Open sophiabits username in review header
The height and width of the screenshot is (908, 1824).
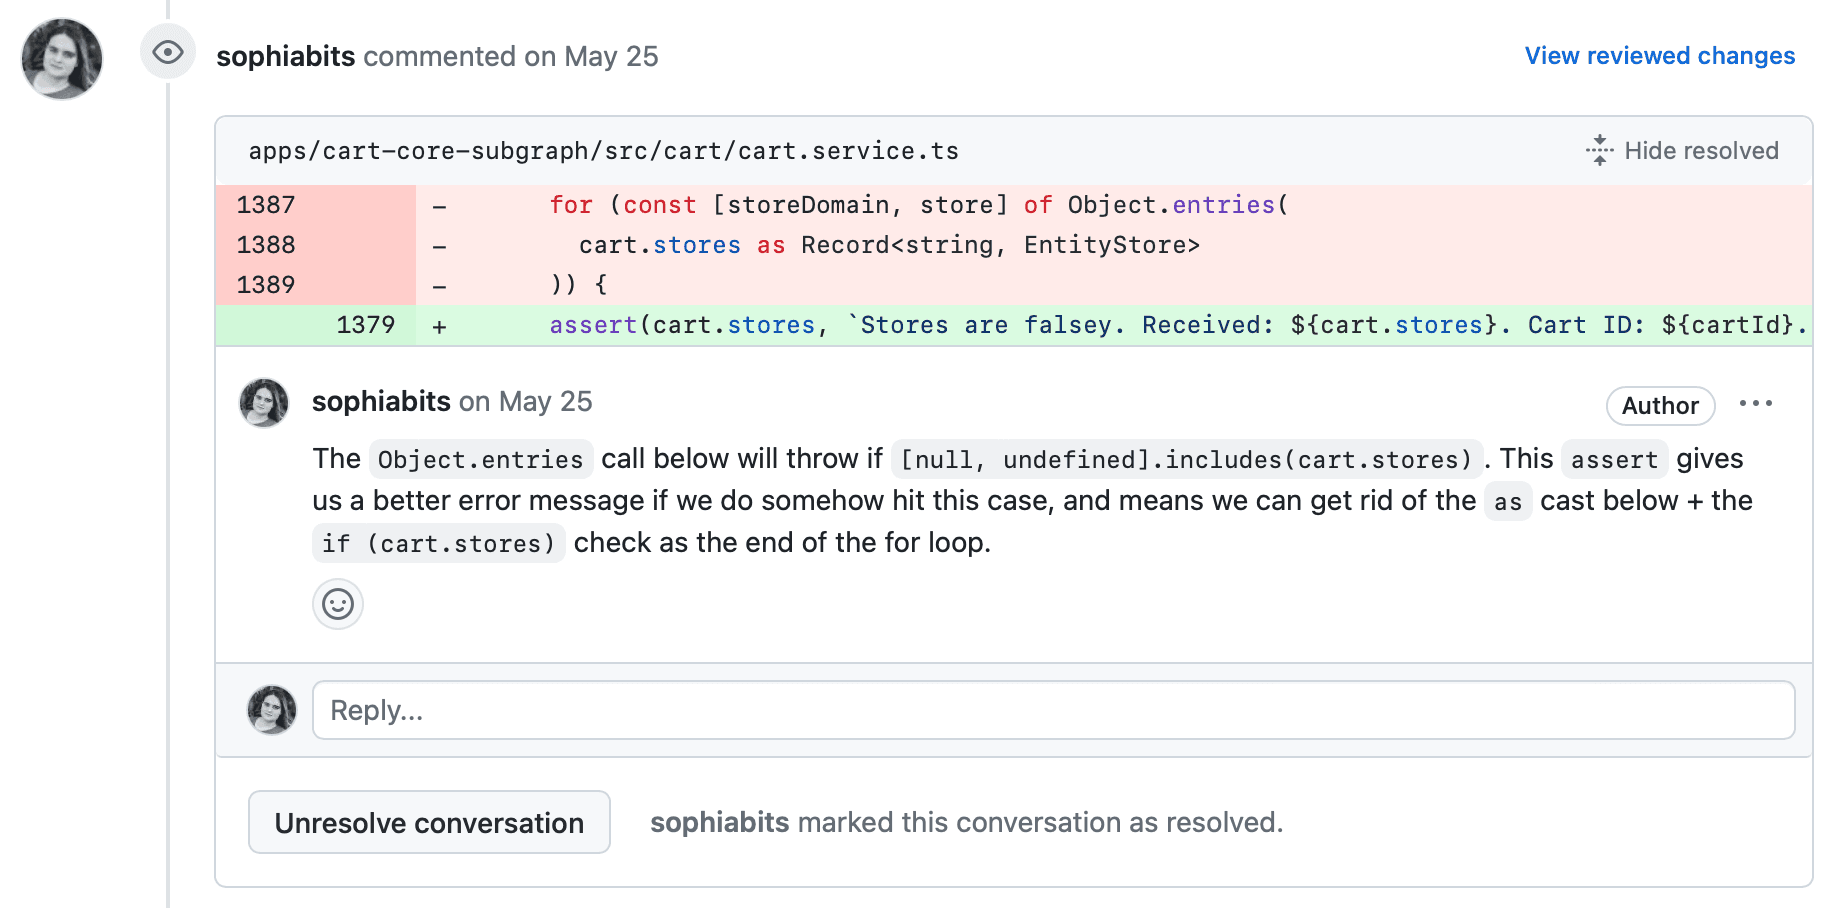[x=286, y=56]
